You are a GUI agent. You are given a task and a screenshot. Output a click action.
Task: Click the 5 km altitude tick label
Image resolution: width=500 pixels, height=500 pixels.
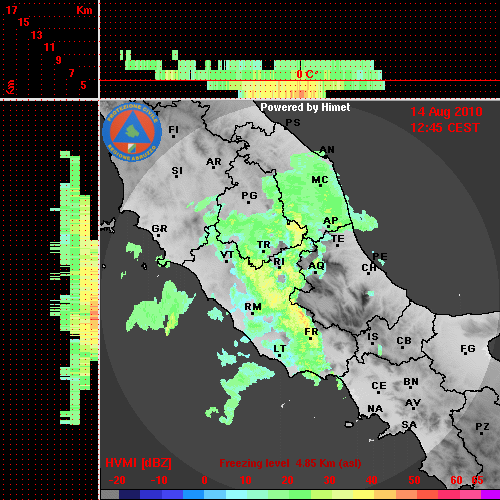(83, 85)
